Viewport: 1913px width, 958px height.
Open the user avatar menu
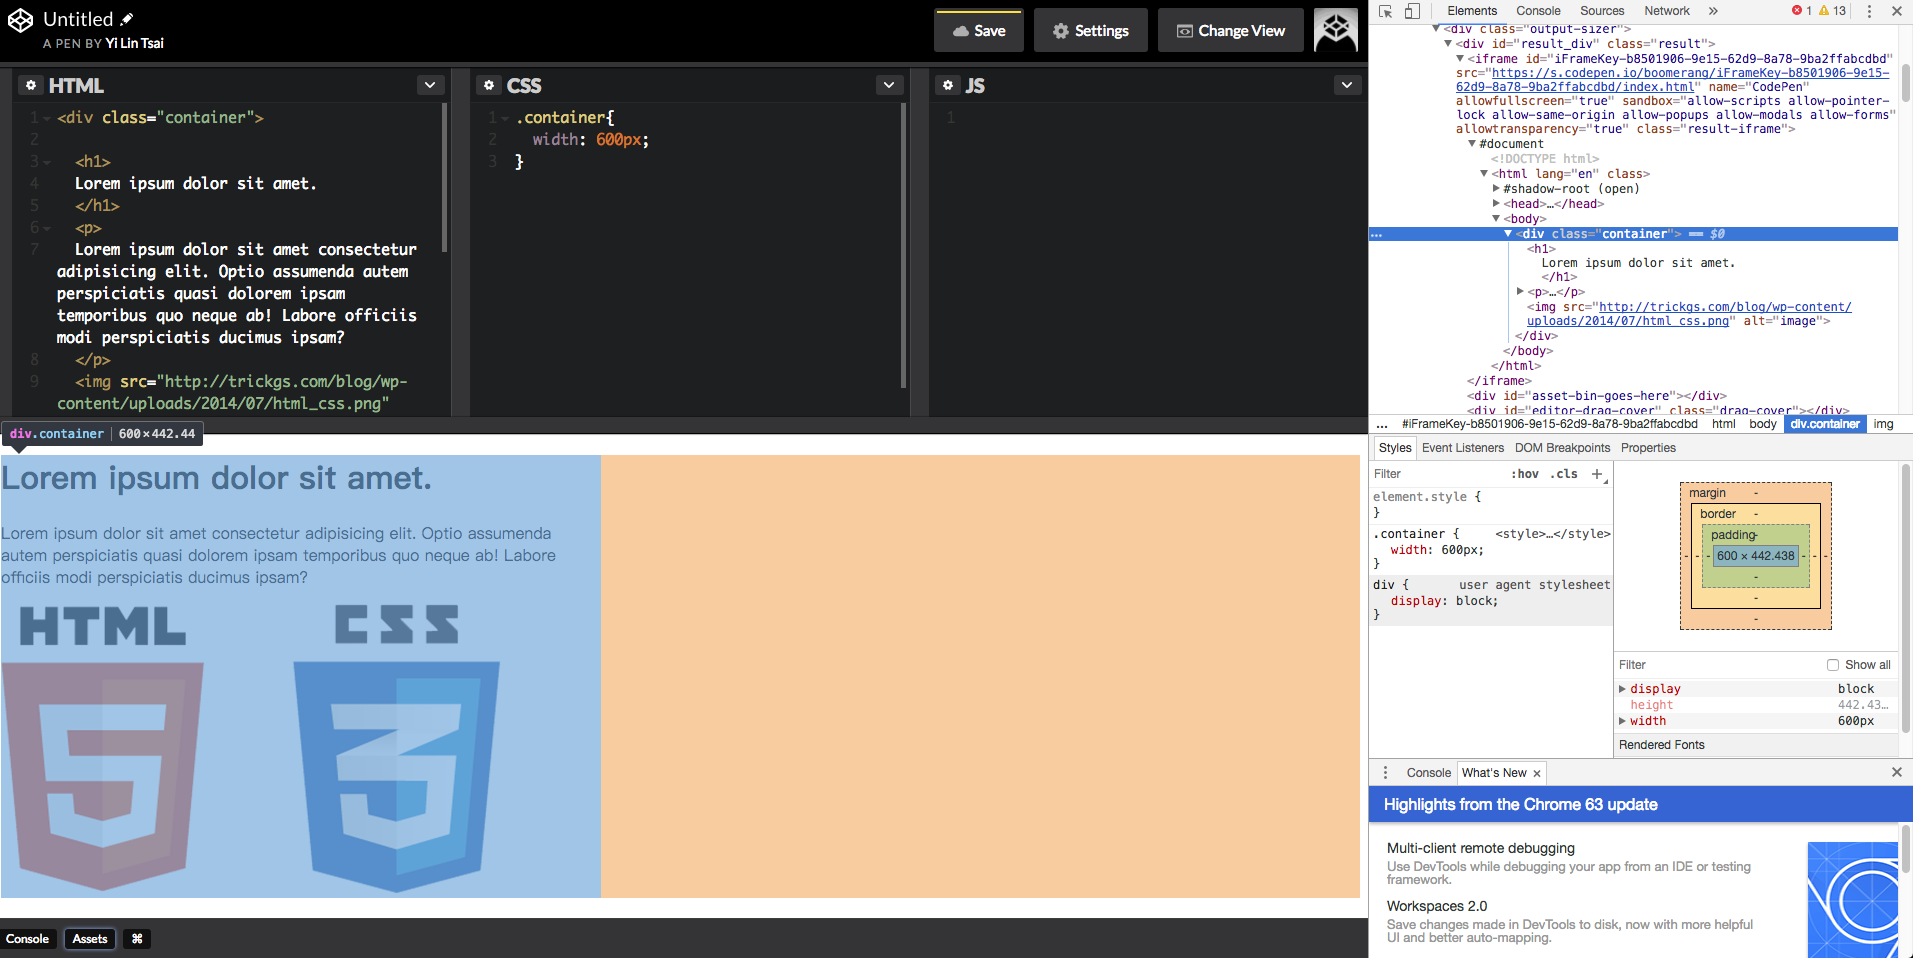(1336, 30)
